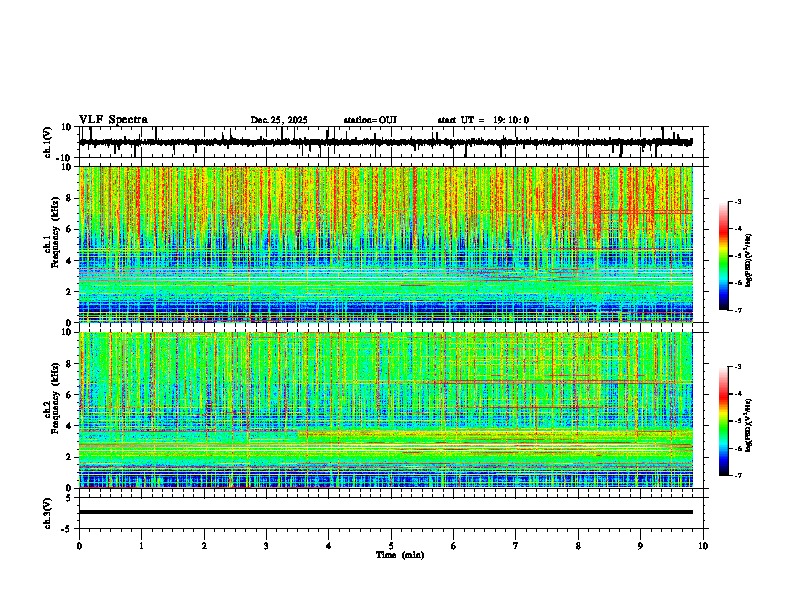Click the time axis tick label "5"
This screenshot has width=792, height=612.
[x=391, y=546]
